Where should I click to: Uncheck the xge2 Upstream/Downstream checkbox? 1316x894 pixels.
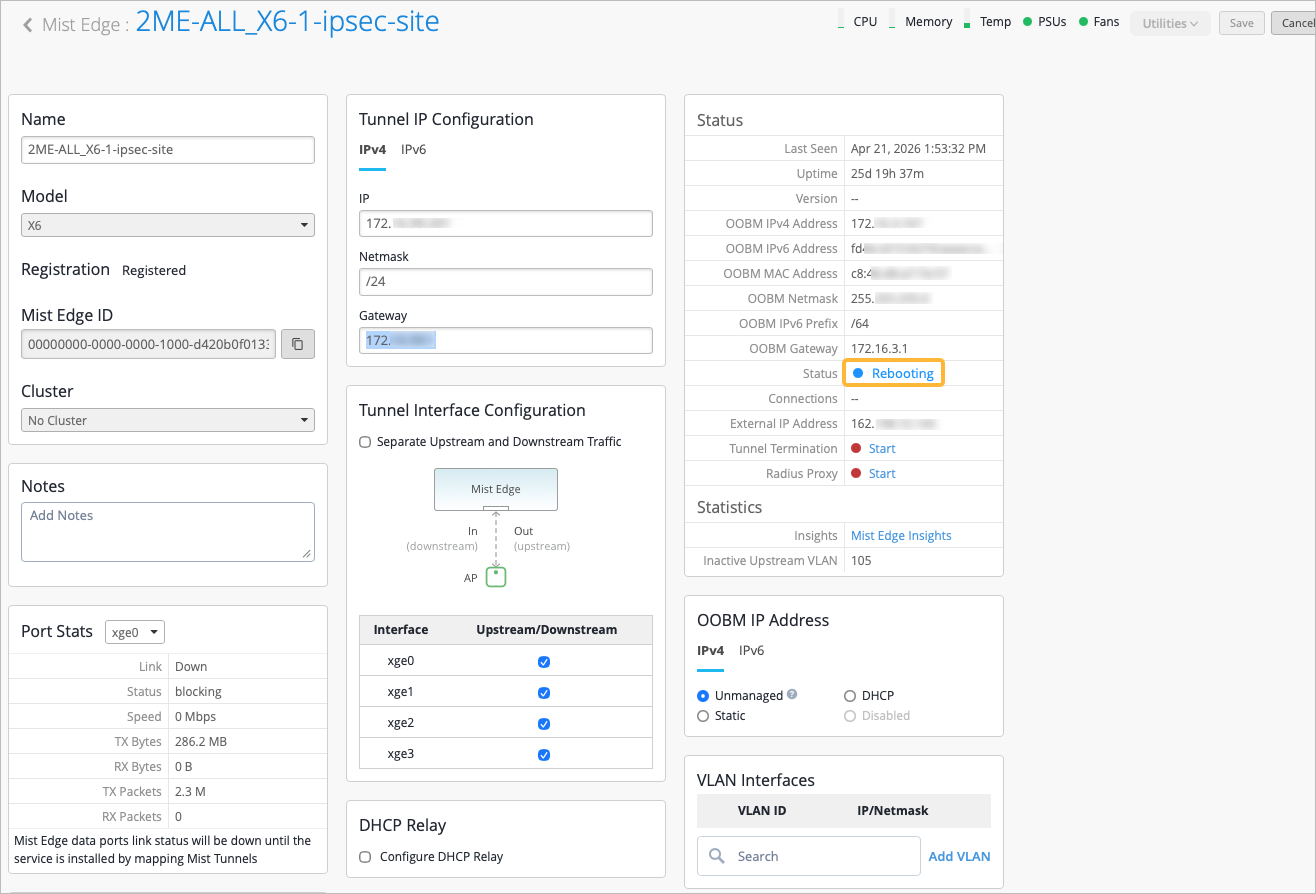coord(544,724)
